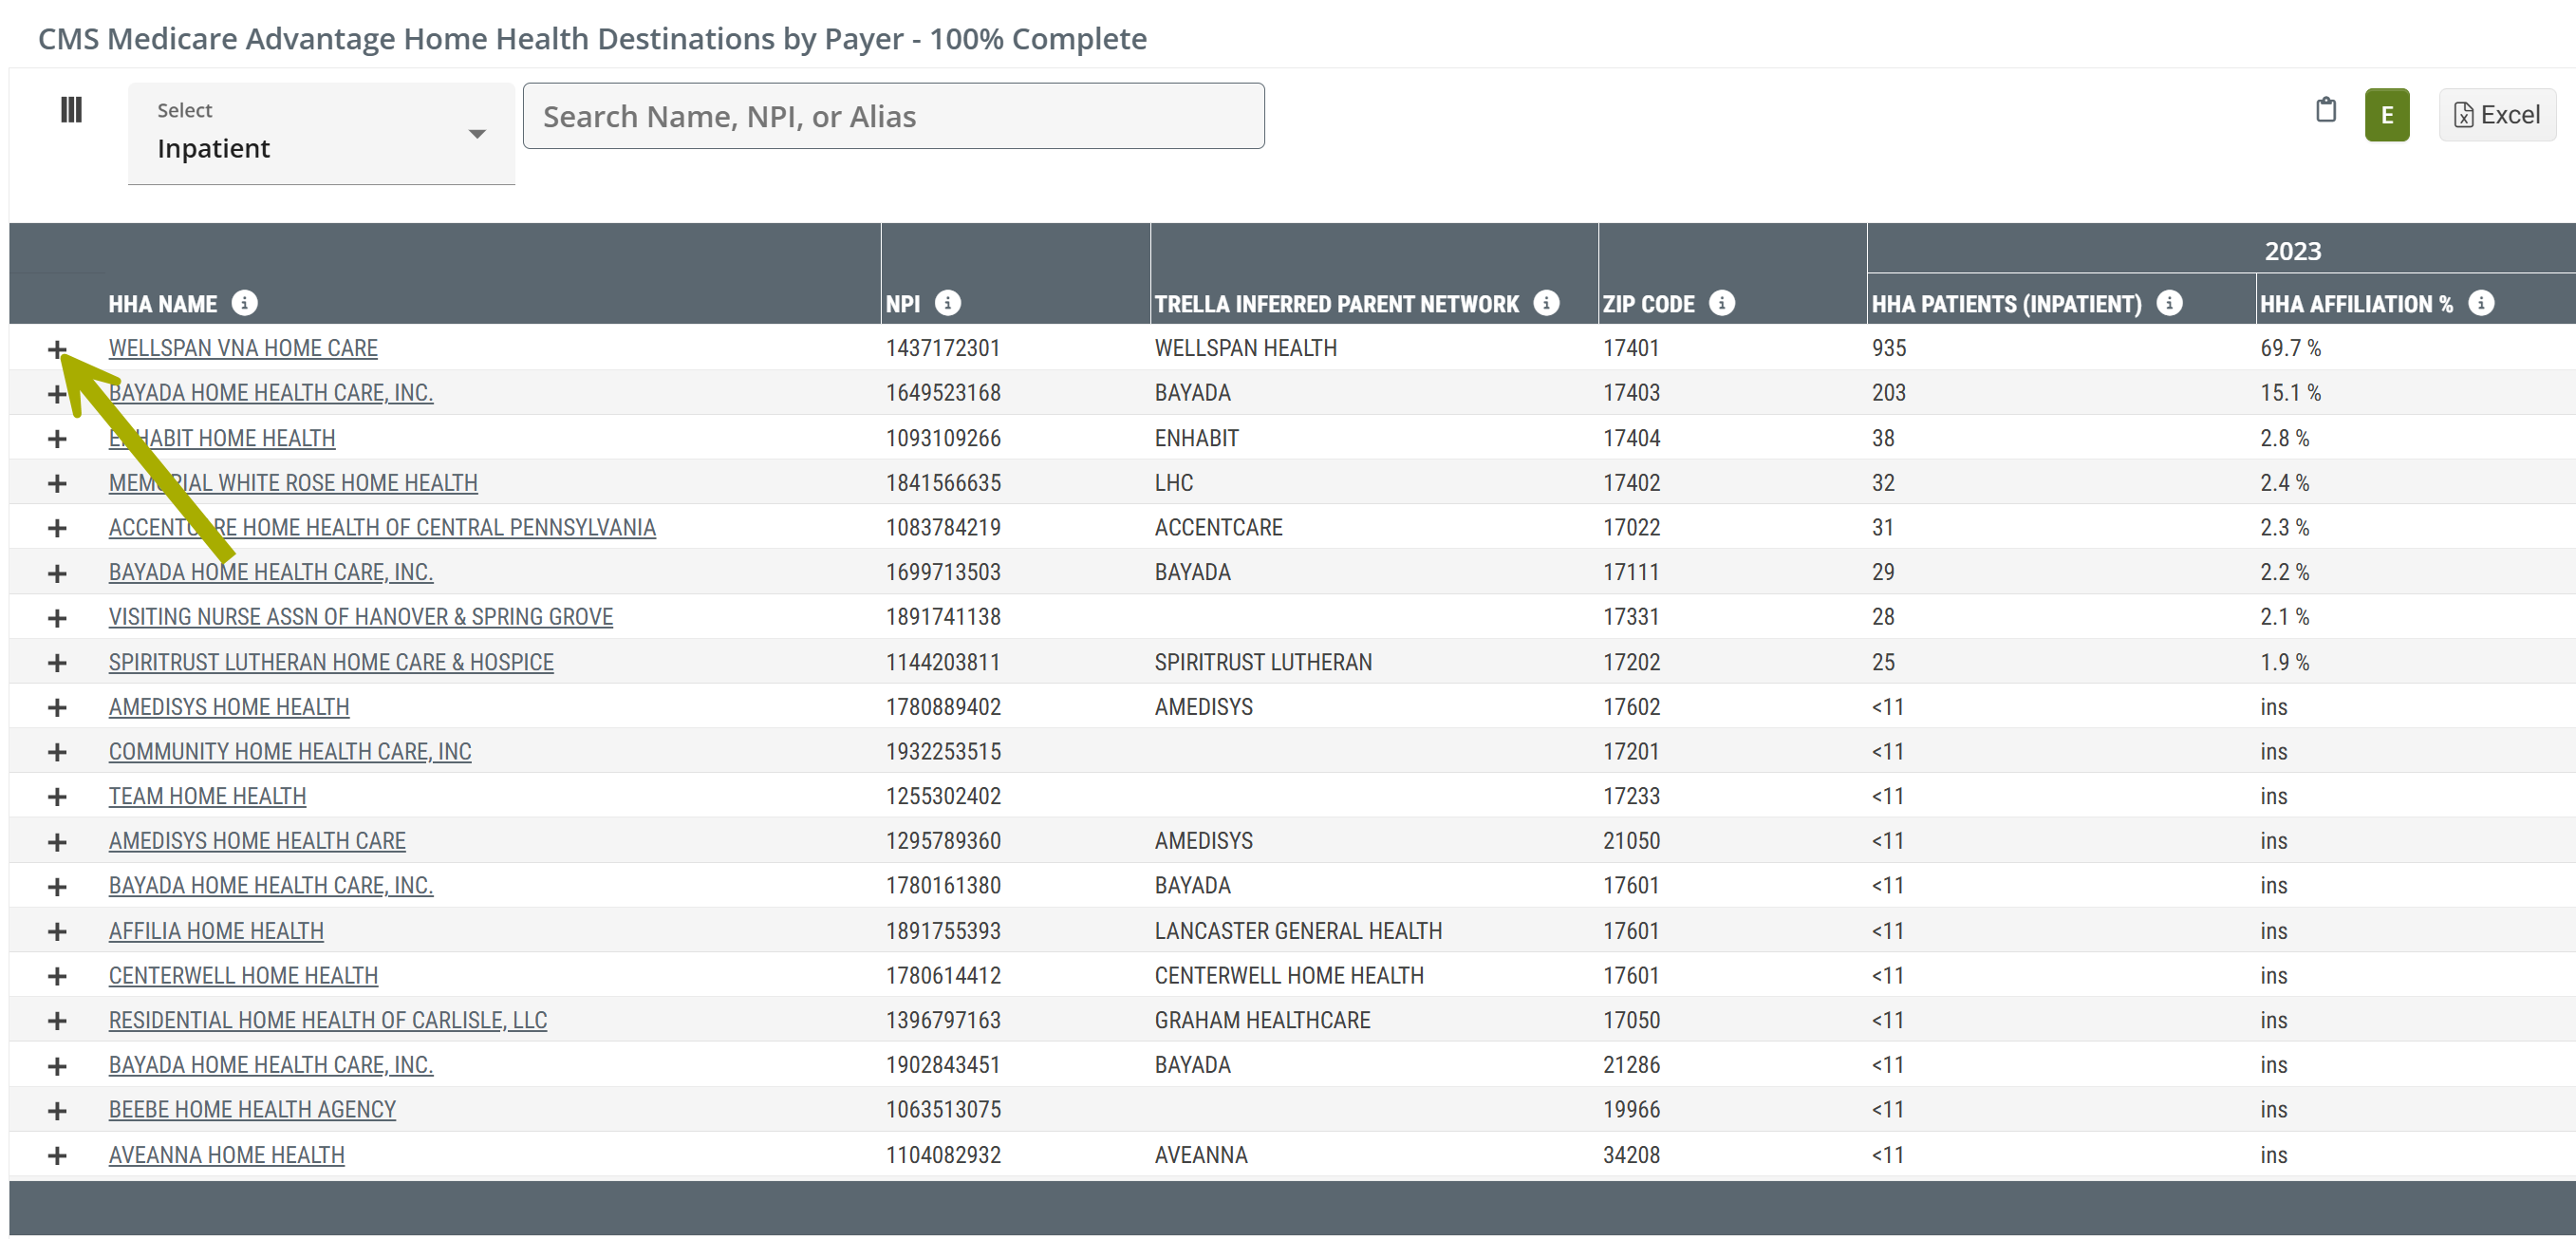
Task: Click info icon for Trella Inferred Parent Network
Action: (x=1546, y=303)
